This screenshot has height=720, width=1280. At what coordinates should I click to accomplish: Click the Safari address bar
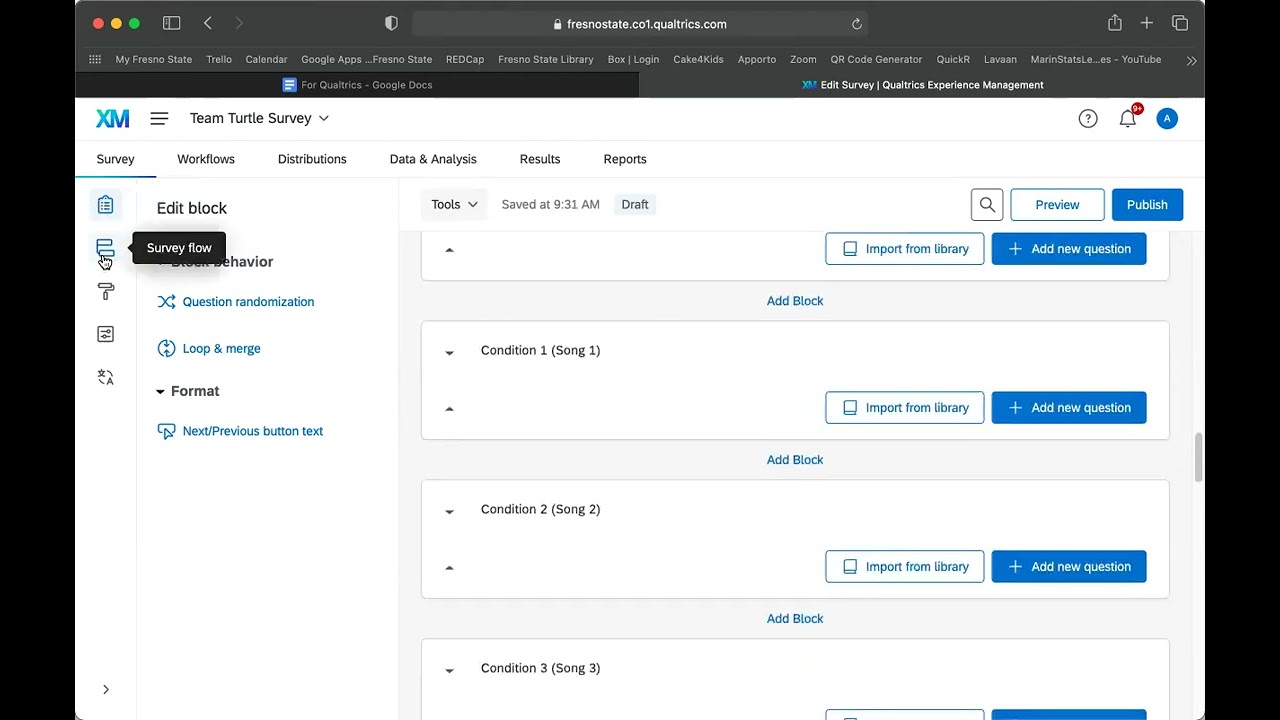640,24
